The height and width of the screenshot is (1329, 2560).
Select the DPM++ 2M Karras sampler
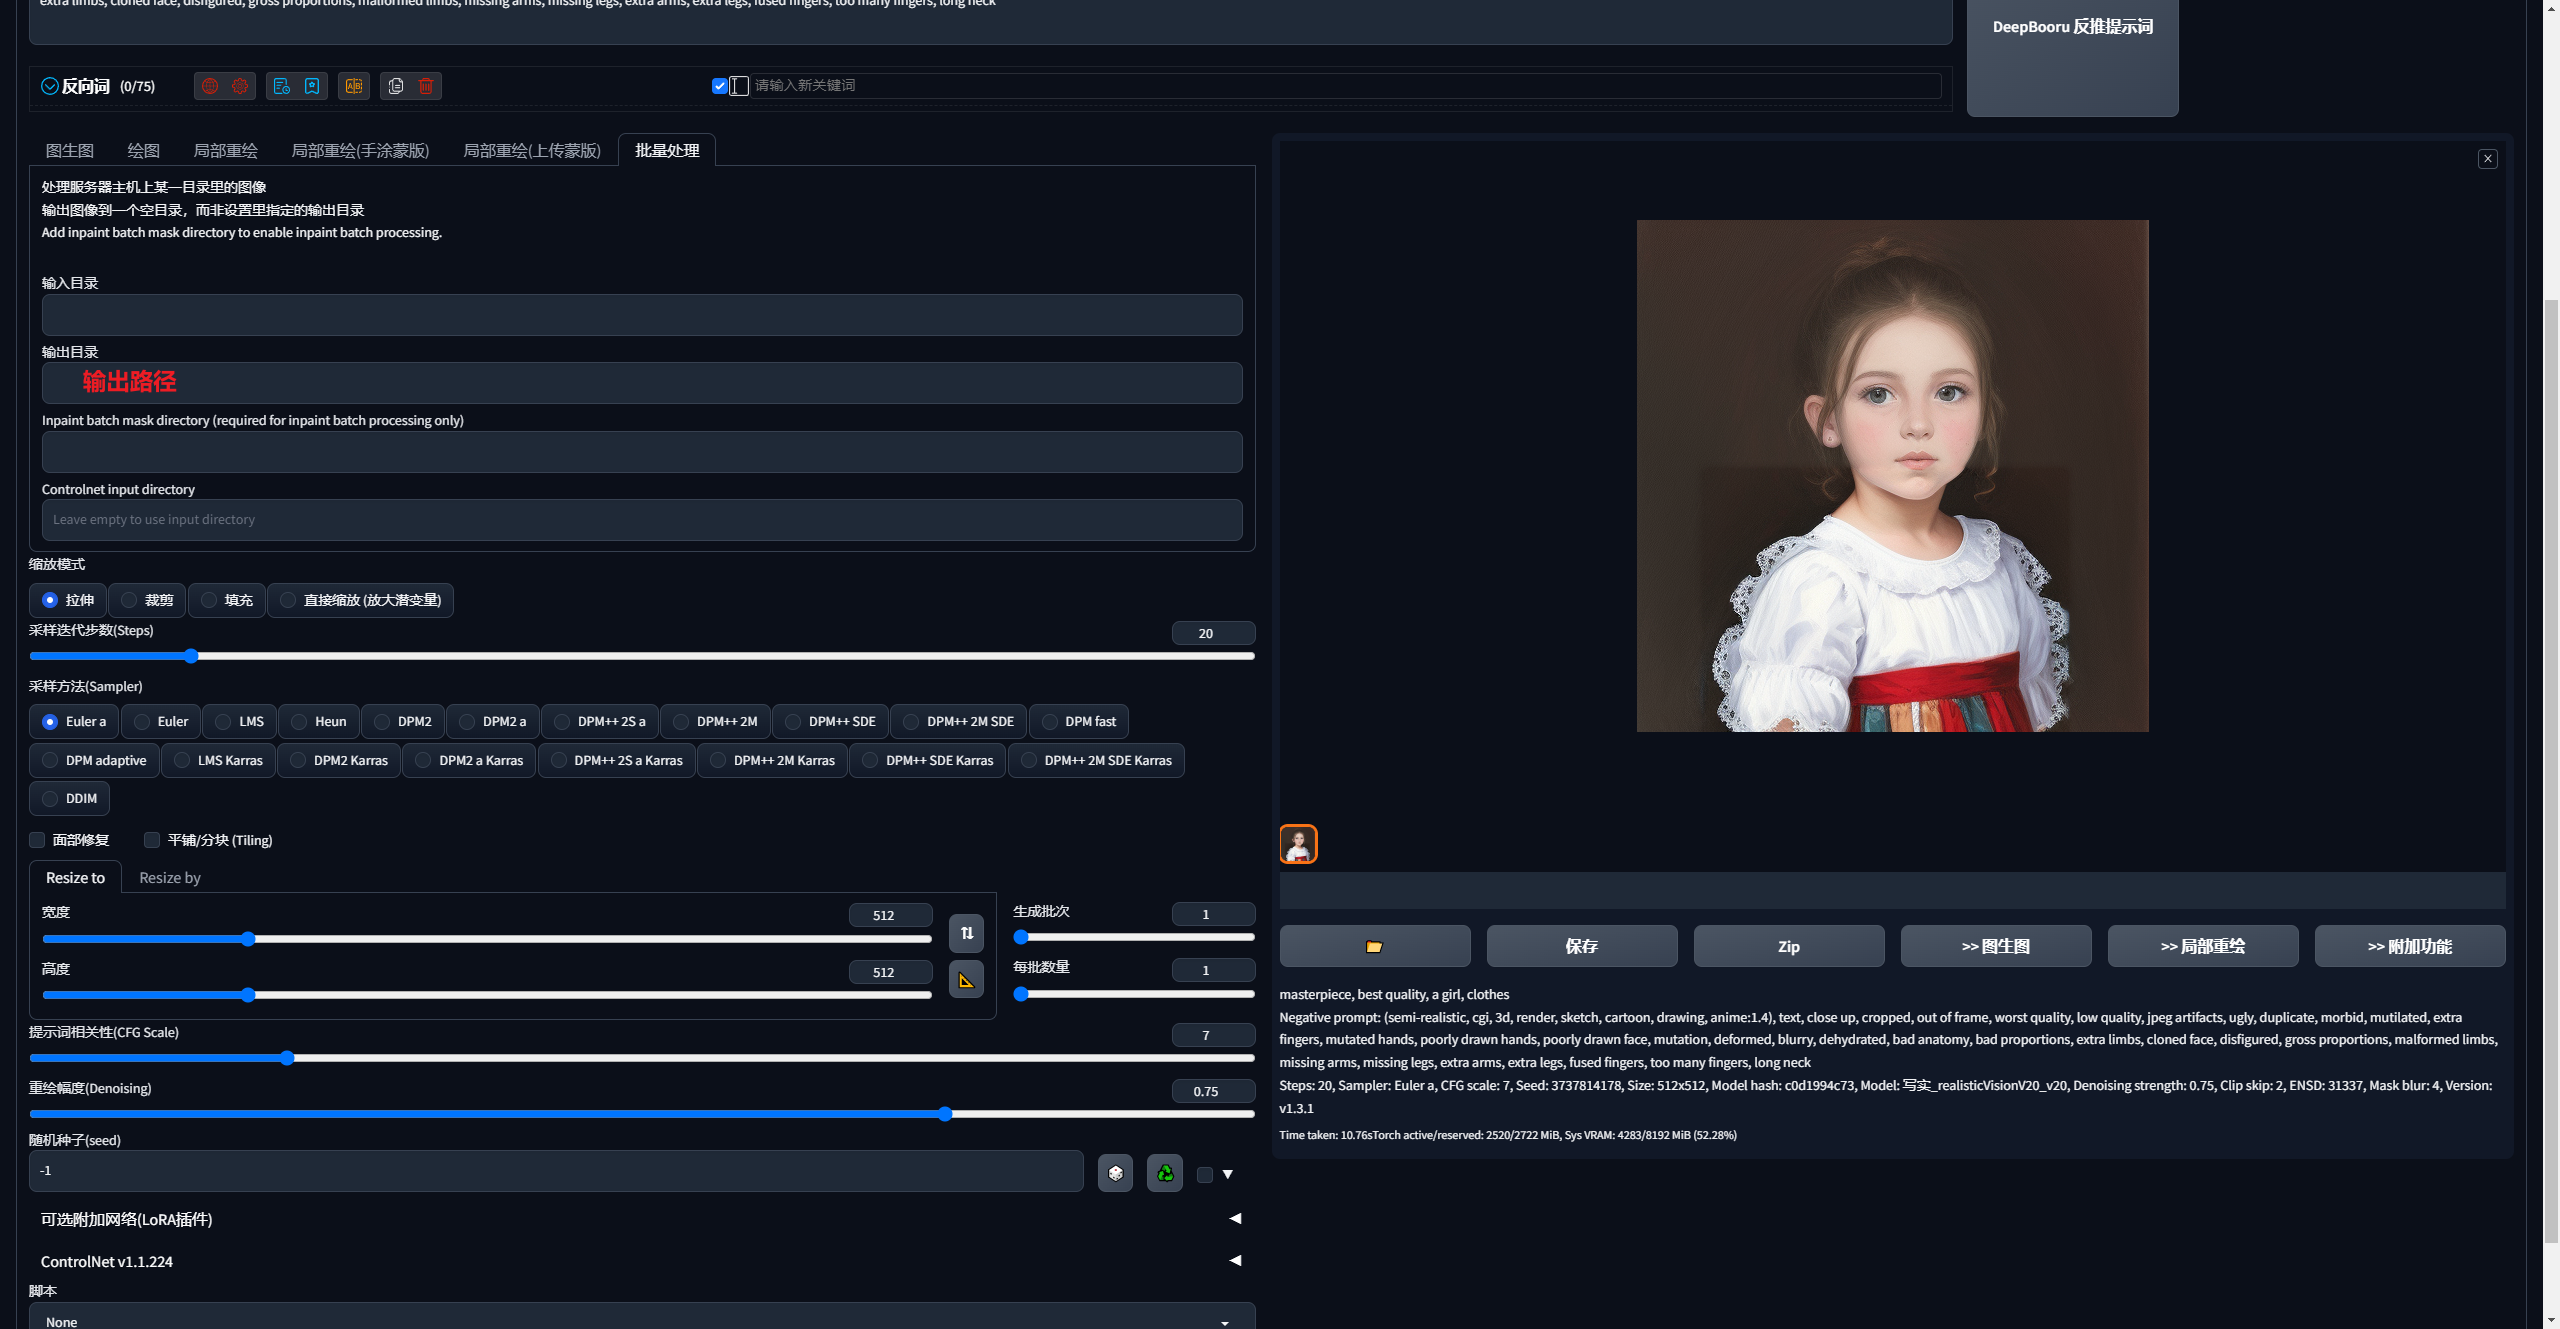(x=772, y=761)
